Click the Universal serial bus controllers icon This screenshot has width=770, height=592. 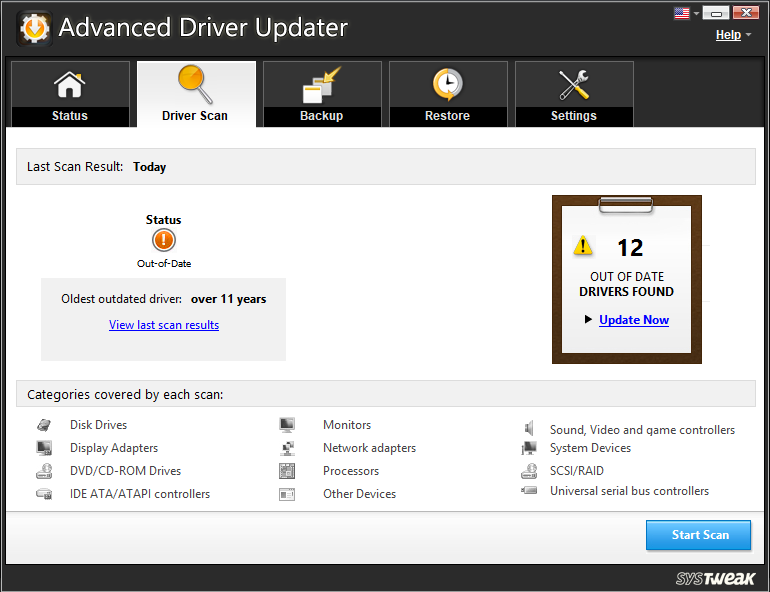tap(529, 490)
